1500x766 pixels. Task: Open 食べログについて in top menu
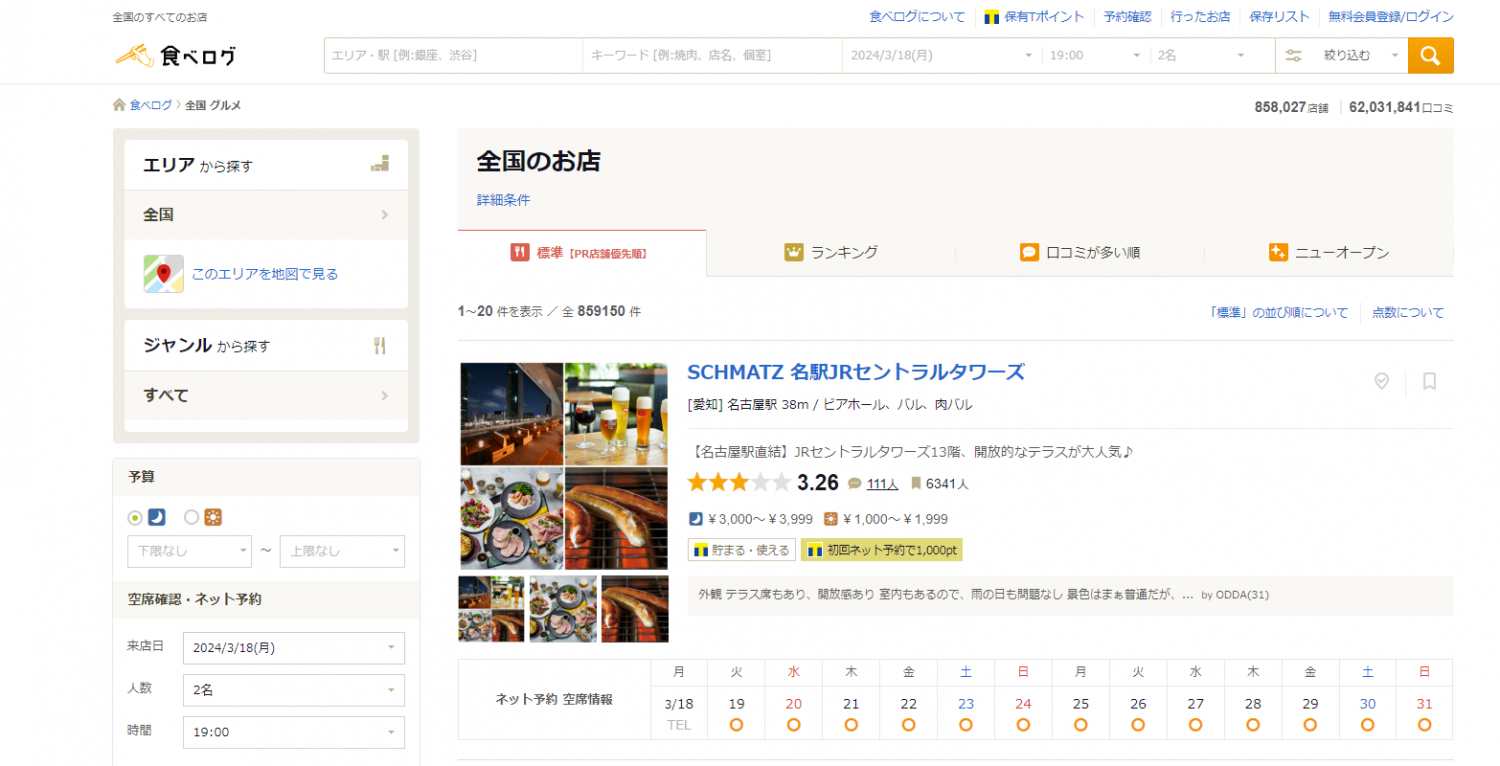[x=917, y=17]
